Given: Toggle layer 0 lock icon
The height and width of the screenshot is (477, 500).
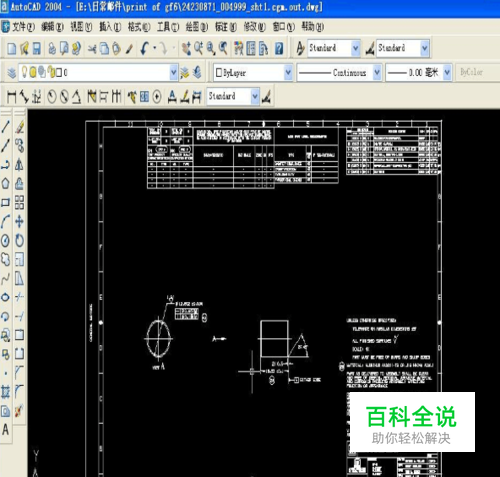Looking at the screenshot, I should click(51, 72).
